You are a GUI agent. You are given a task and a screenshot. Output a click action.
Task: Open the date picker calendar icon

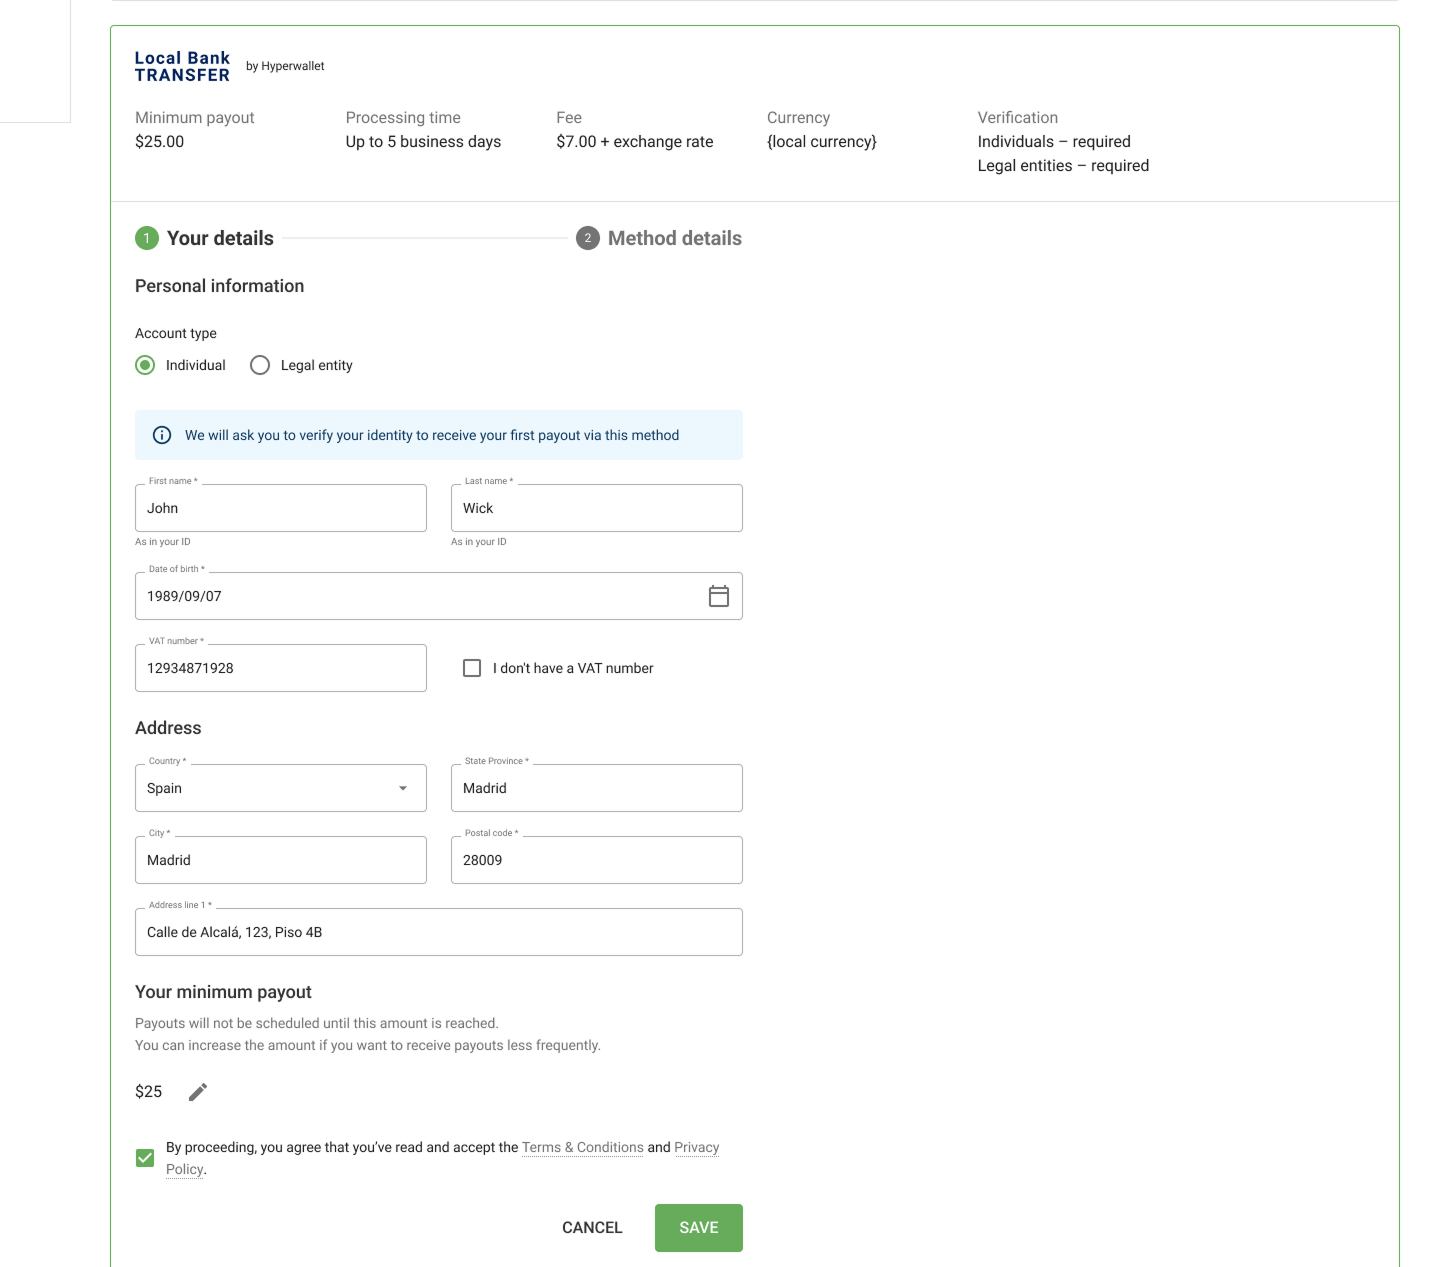(719, 596)
